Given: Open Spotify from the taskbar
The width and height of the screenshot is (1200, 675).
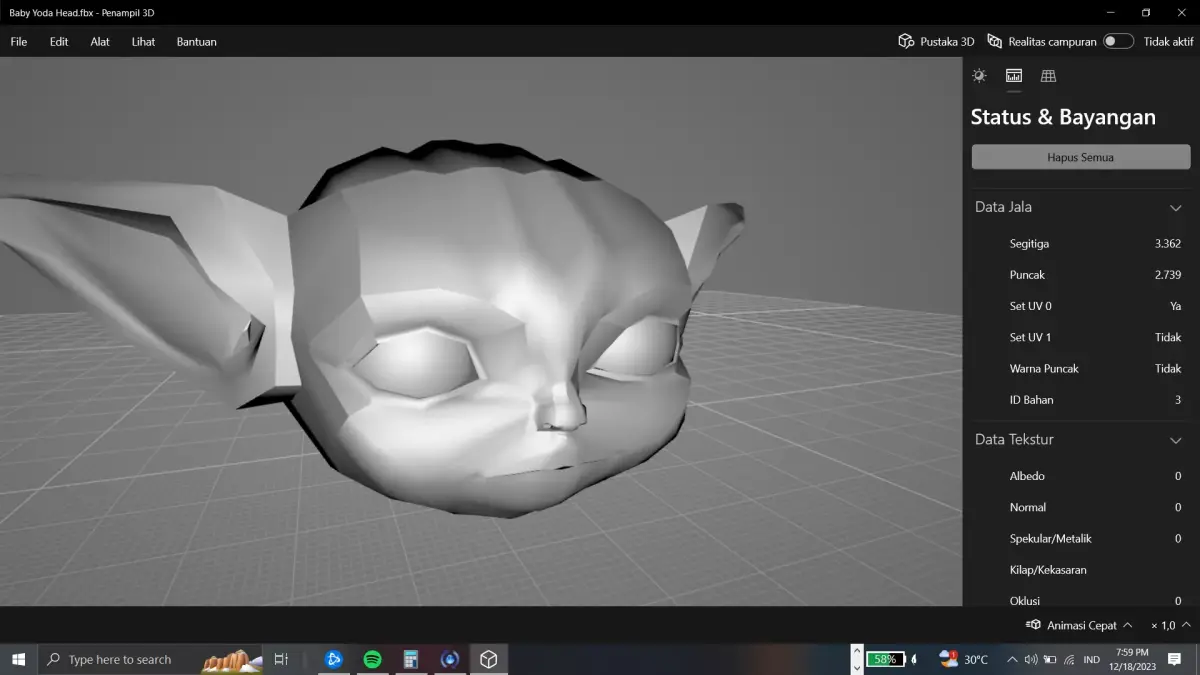Looking at the screenshot, I should (372, 659).
